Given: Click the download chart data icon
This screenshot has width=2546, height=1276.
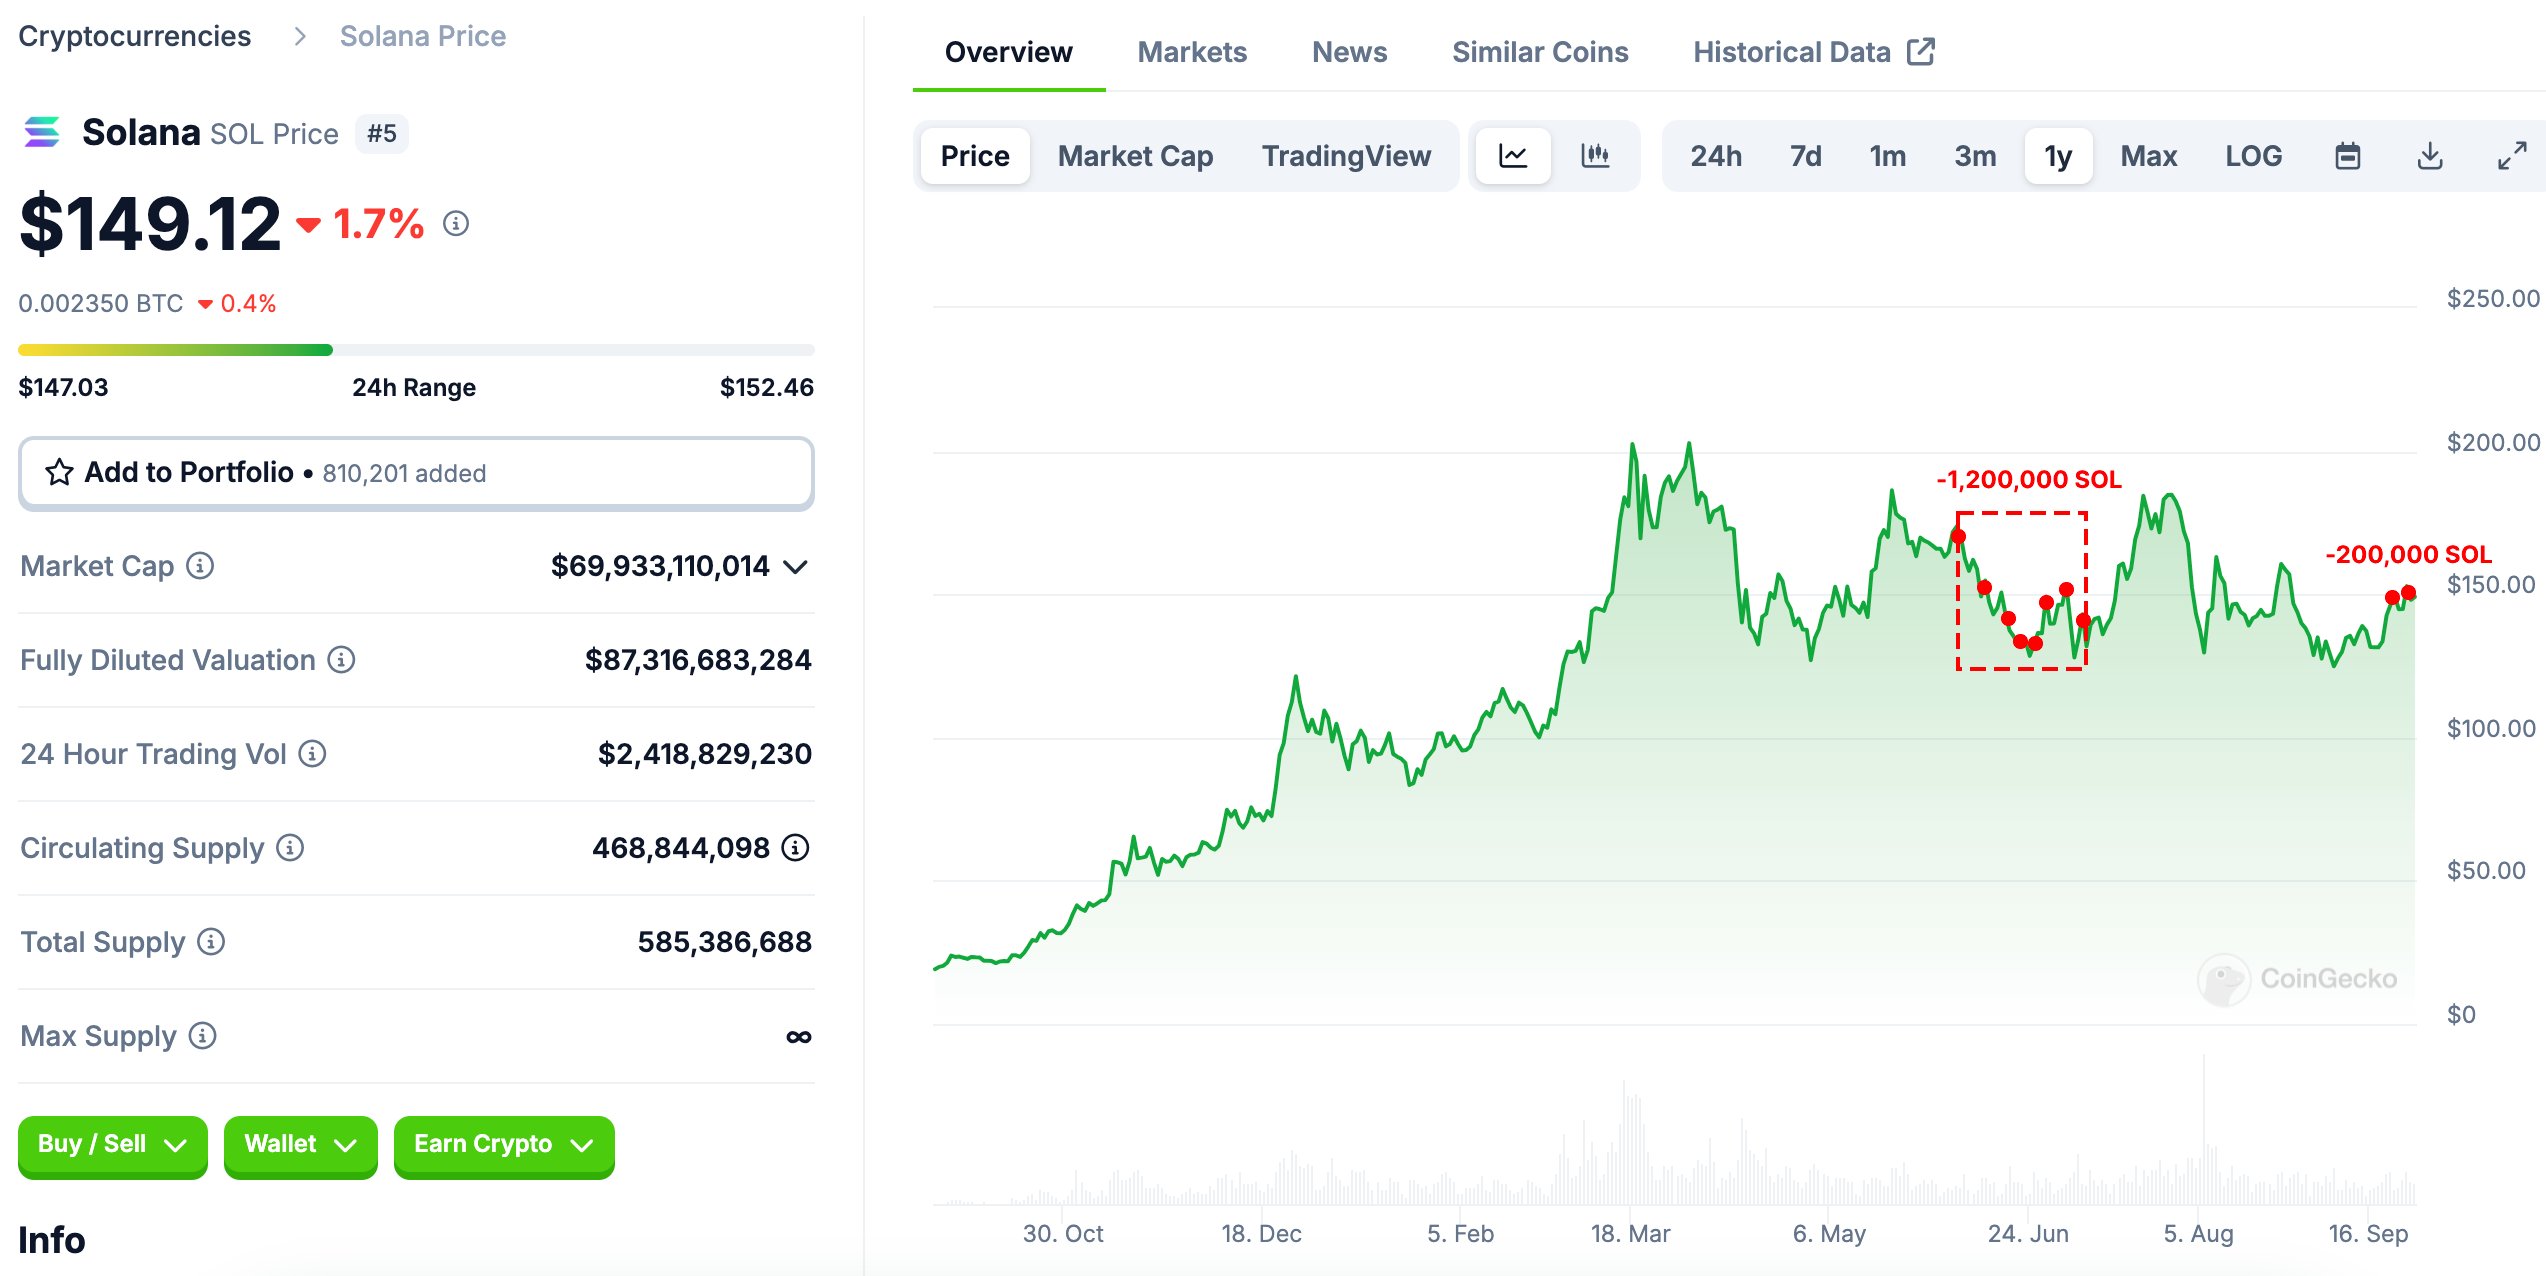Looking at the screenshot, I should 2430,156.
